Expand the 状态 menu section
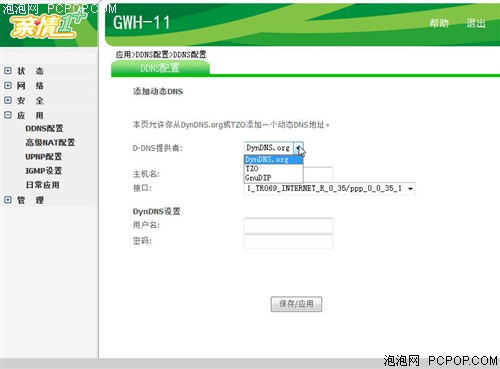Screen dimensions: 500x369 (8, 71)
